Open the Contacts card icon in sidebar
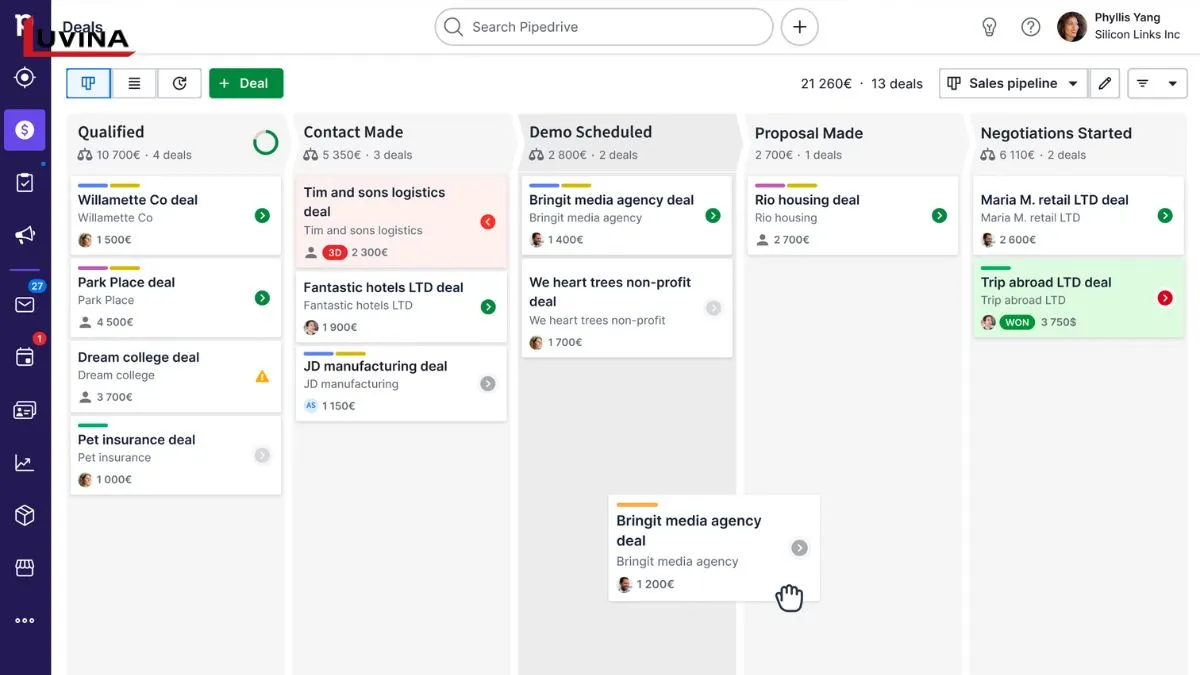 coord(25,410)
